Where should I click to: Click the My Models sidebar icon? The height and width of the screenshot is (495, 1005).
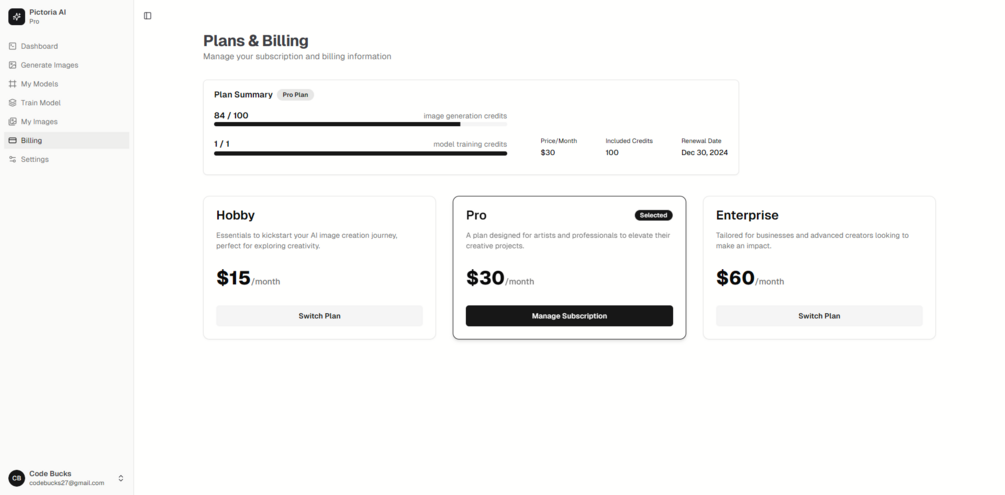[x=13, y=84]
